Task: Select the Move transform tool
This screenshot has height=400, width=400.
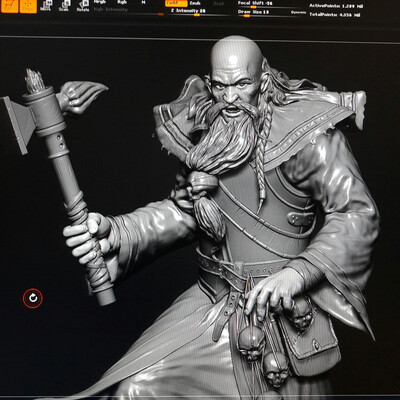Action: [46, 6]
